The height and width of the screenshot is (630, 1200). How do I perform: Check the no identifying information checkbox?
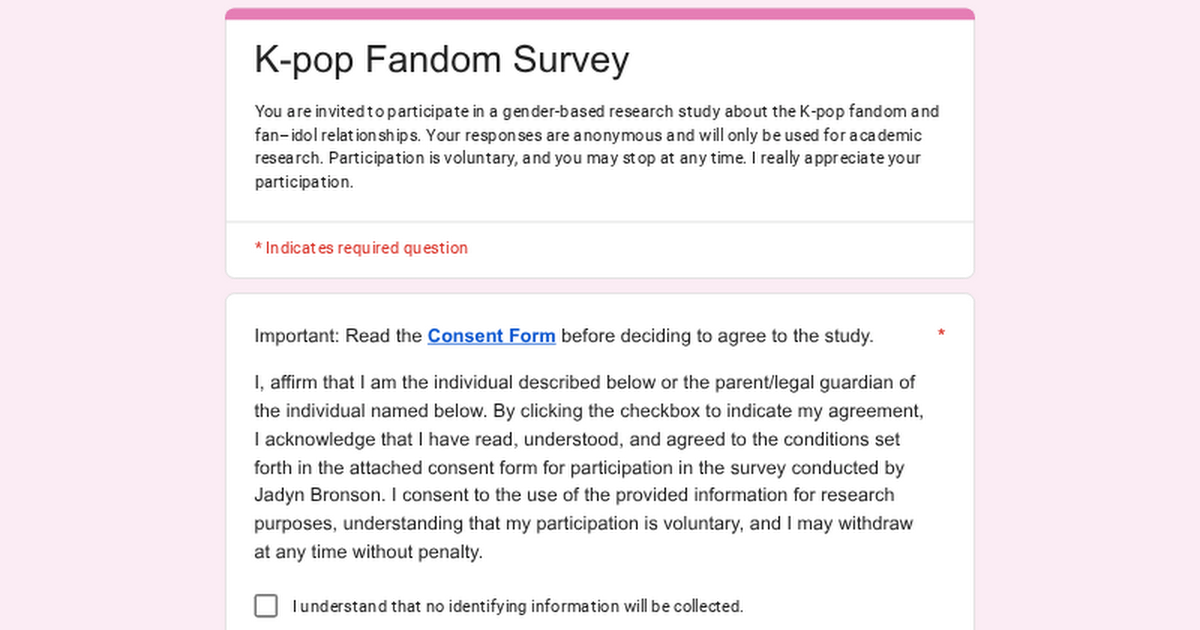[266, 606]
